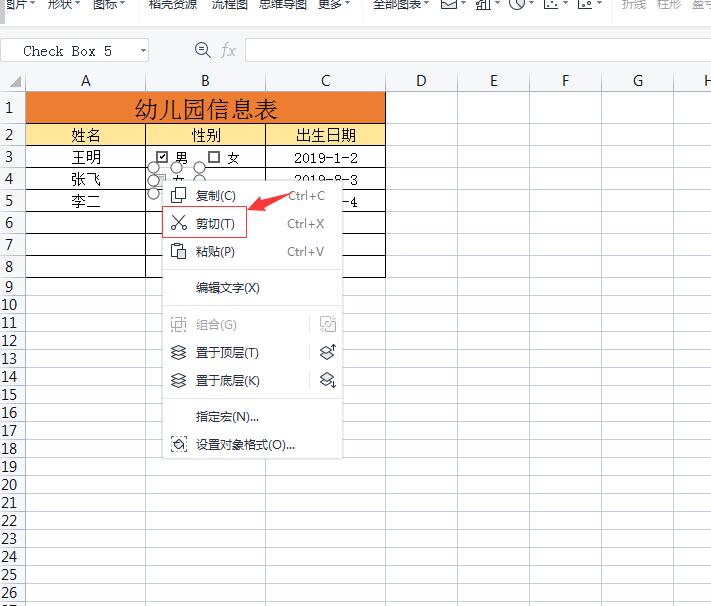Click the 折线 sparkline button

click(x=633, y=5)
